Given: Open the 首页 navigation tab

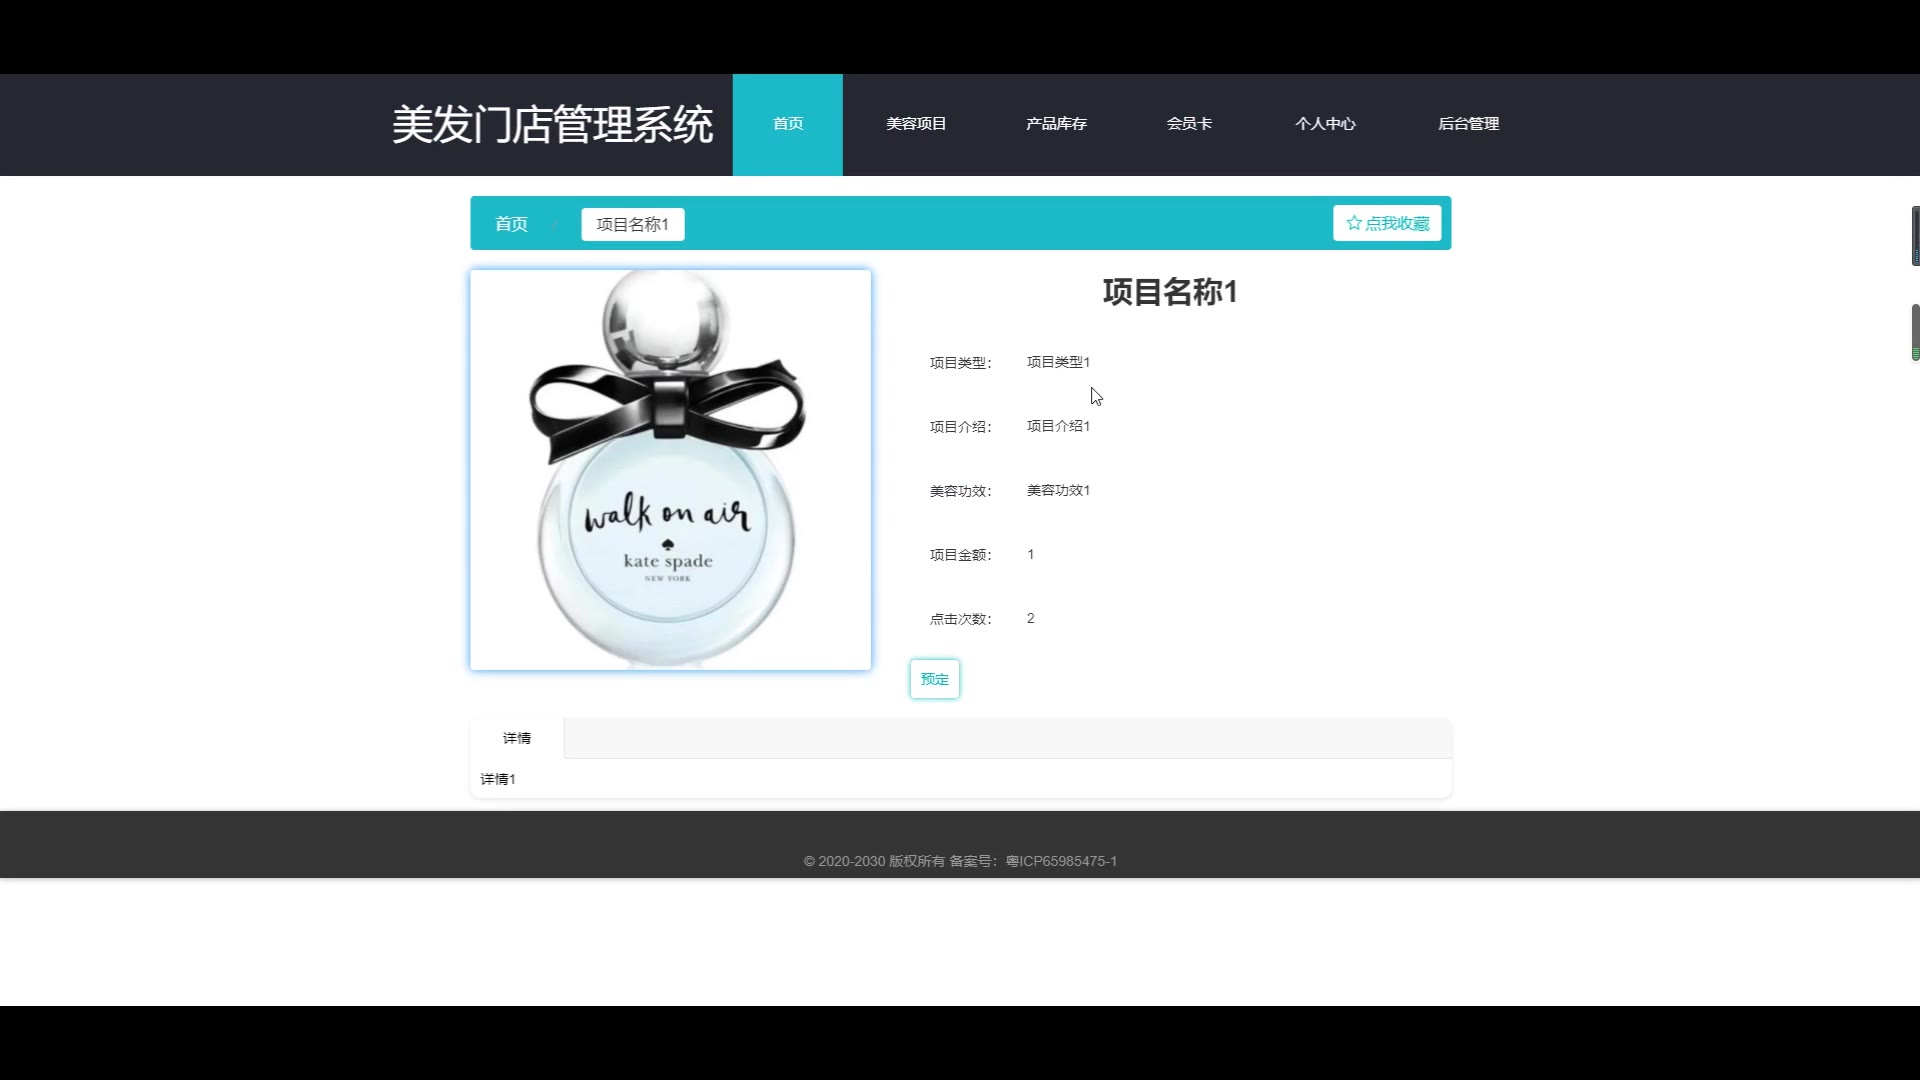Looking at the screenshot, I should [x=788, y=124].
